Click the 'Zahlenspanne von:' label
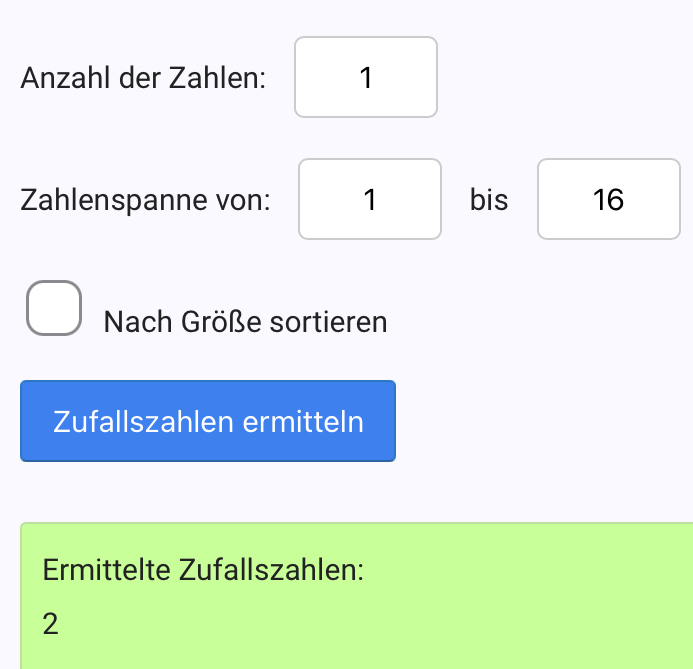693x669 pixels. point(146,200)
